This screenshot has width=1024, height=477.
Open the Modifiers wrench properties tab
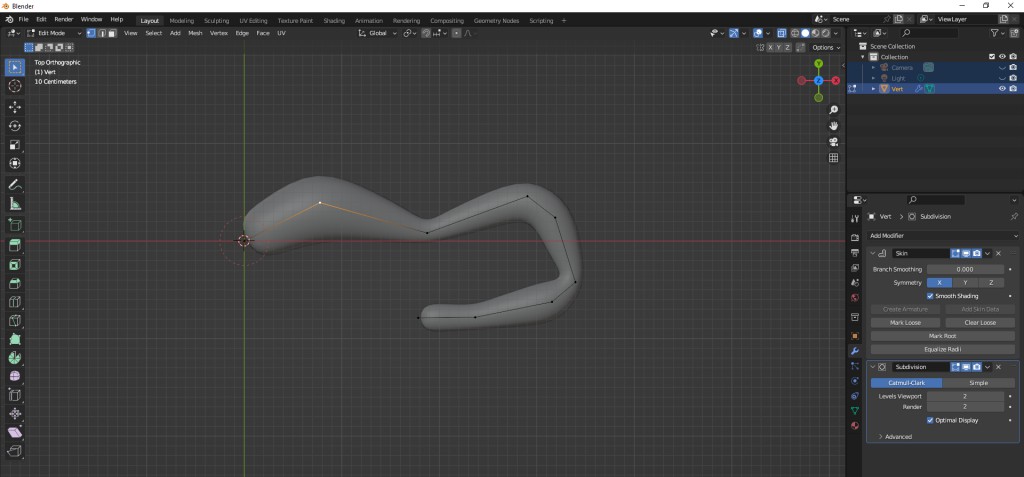pyautogui.click(x=854, y=351)
